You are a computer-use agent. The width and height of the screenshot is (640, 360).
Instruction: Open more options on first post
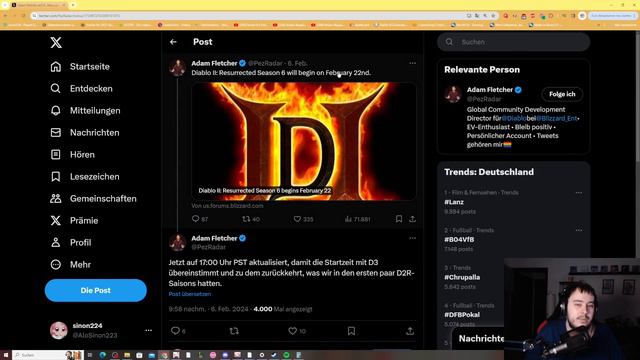pos(413,63)
